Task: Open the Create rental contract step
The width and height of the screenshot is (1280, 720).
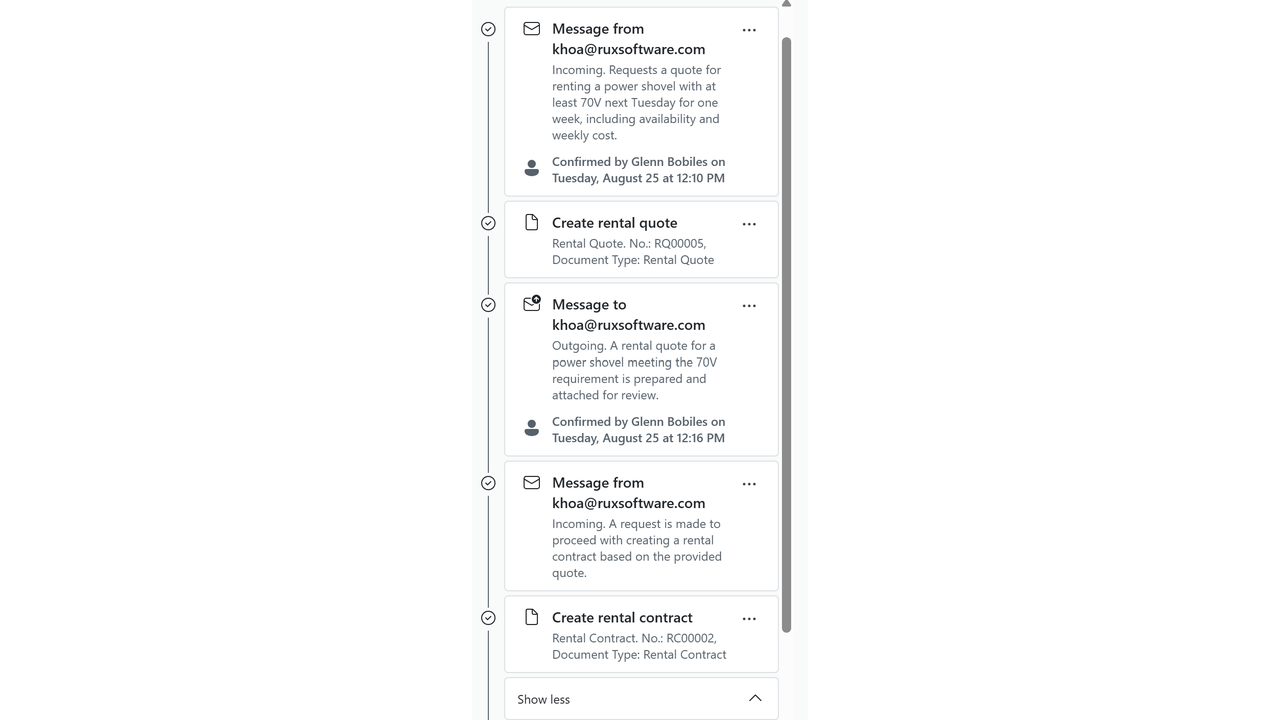Action: click(x=622, y=618)
